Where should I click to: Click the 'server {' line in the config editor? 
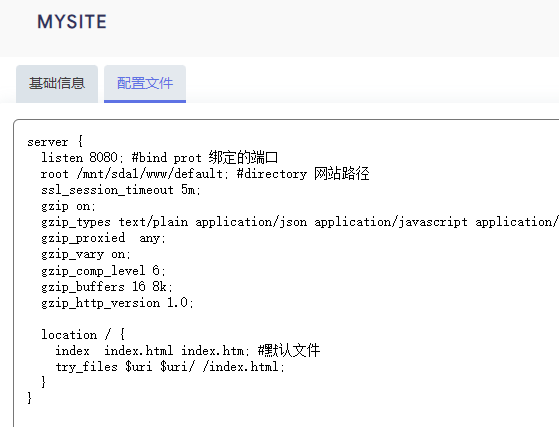point(55,142)
